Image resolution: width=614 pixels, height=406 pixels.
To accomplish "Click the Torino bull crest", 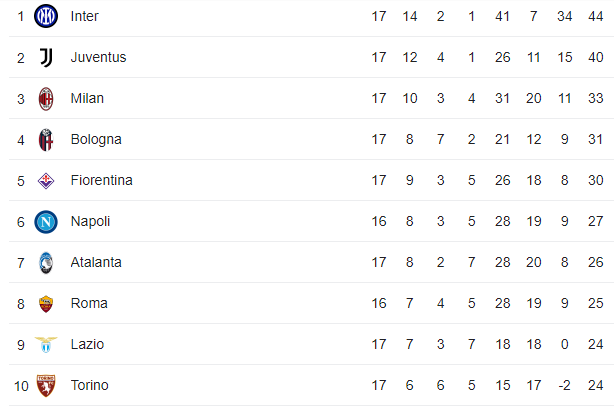I will coord(46,386).
